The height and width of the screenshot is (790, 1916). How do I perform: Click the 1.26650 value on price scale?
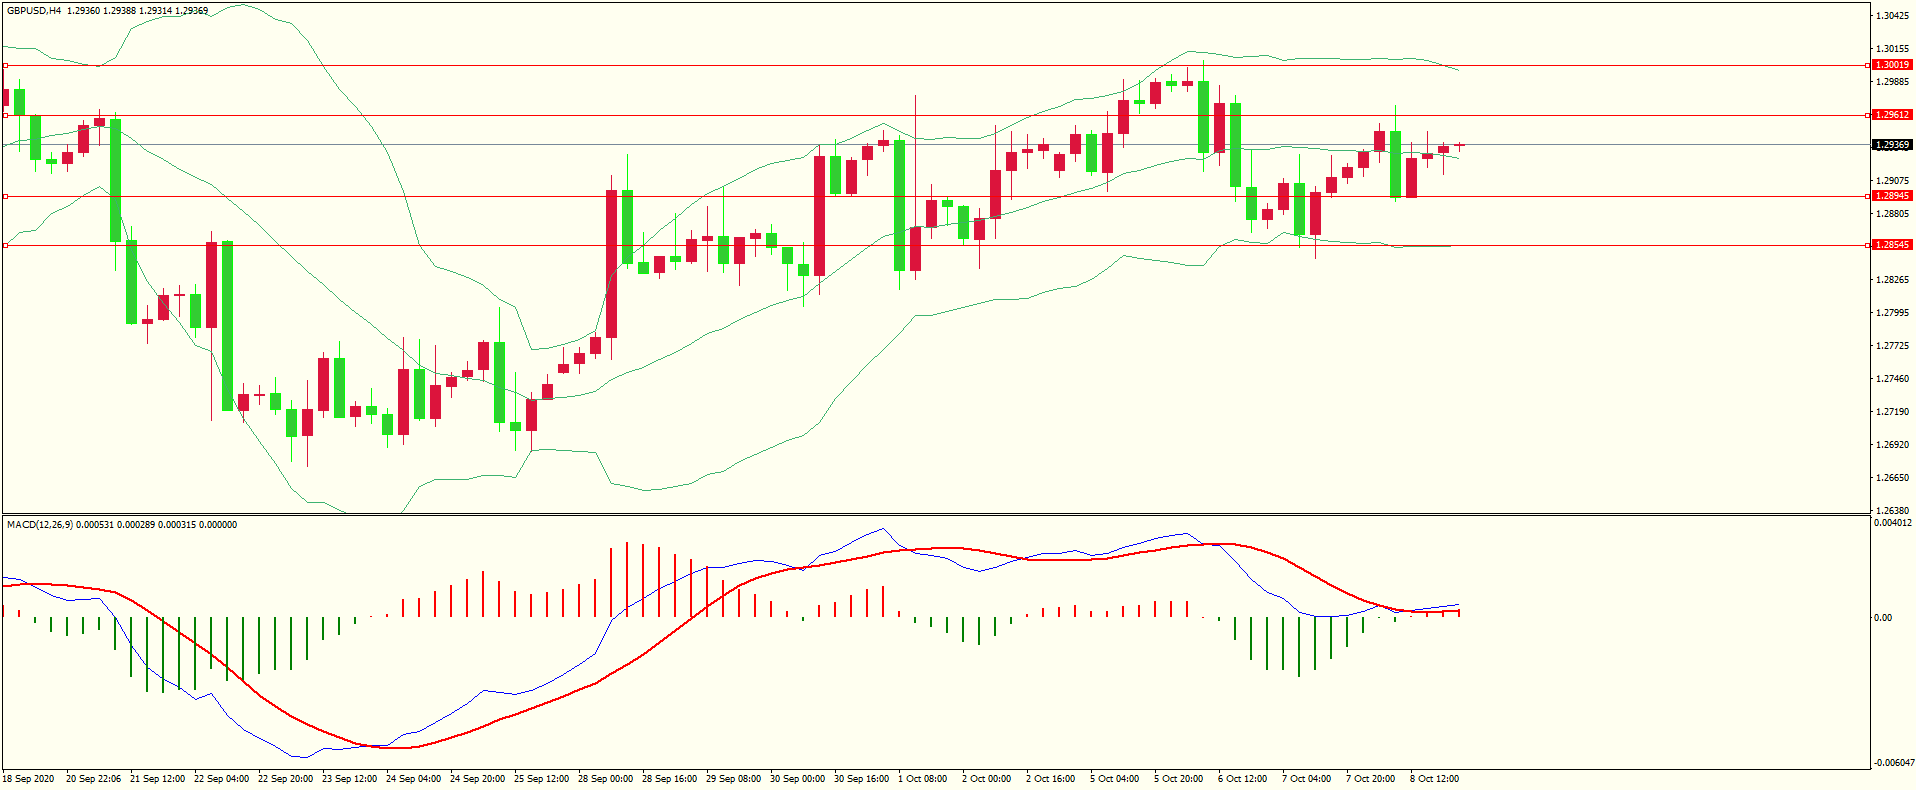pyautogui.click(x=1892, y=478)
